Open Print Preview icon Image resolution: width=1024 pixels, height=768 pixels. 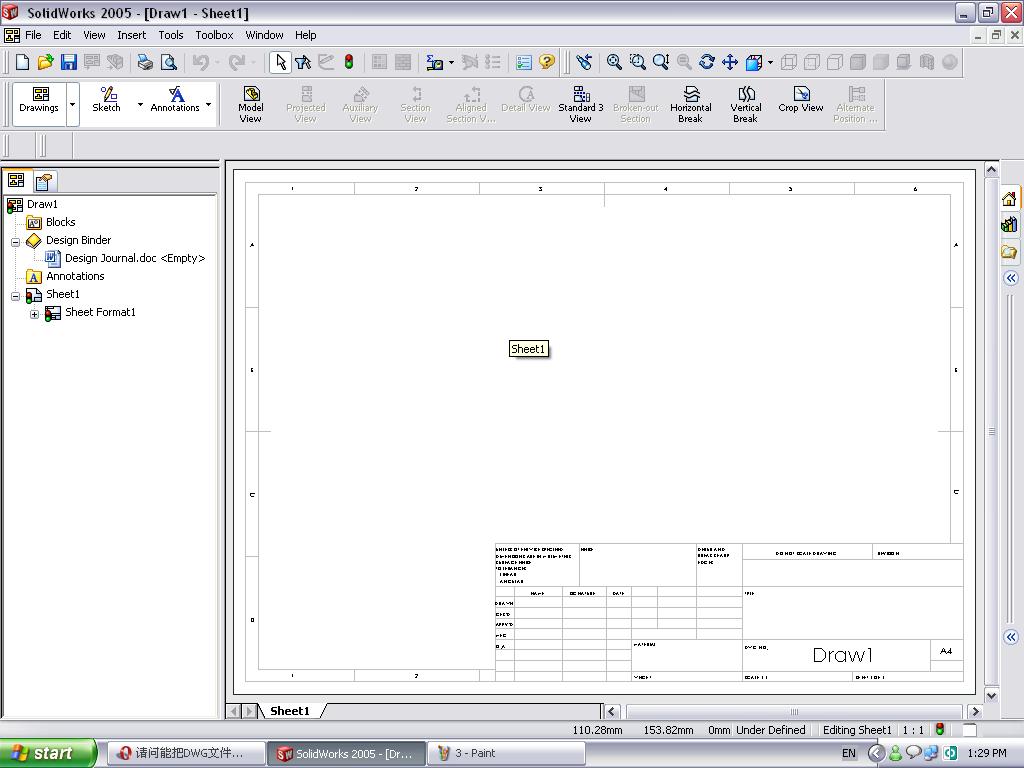click(168, 62)
